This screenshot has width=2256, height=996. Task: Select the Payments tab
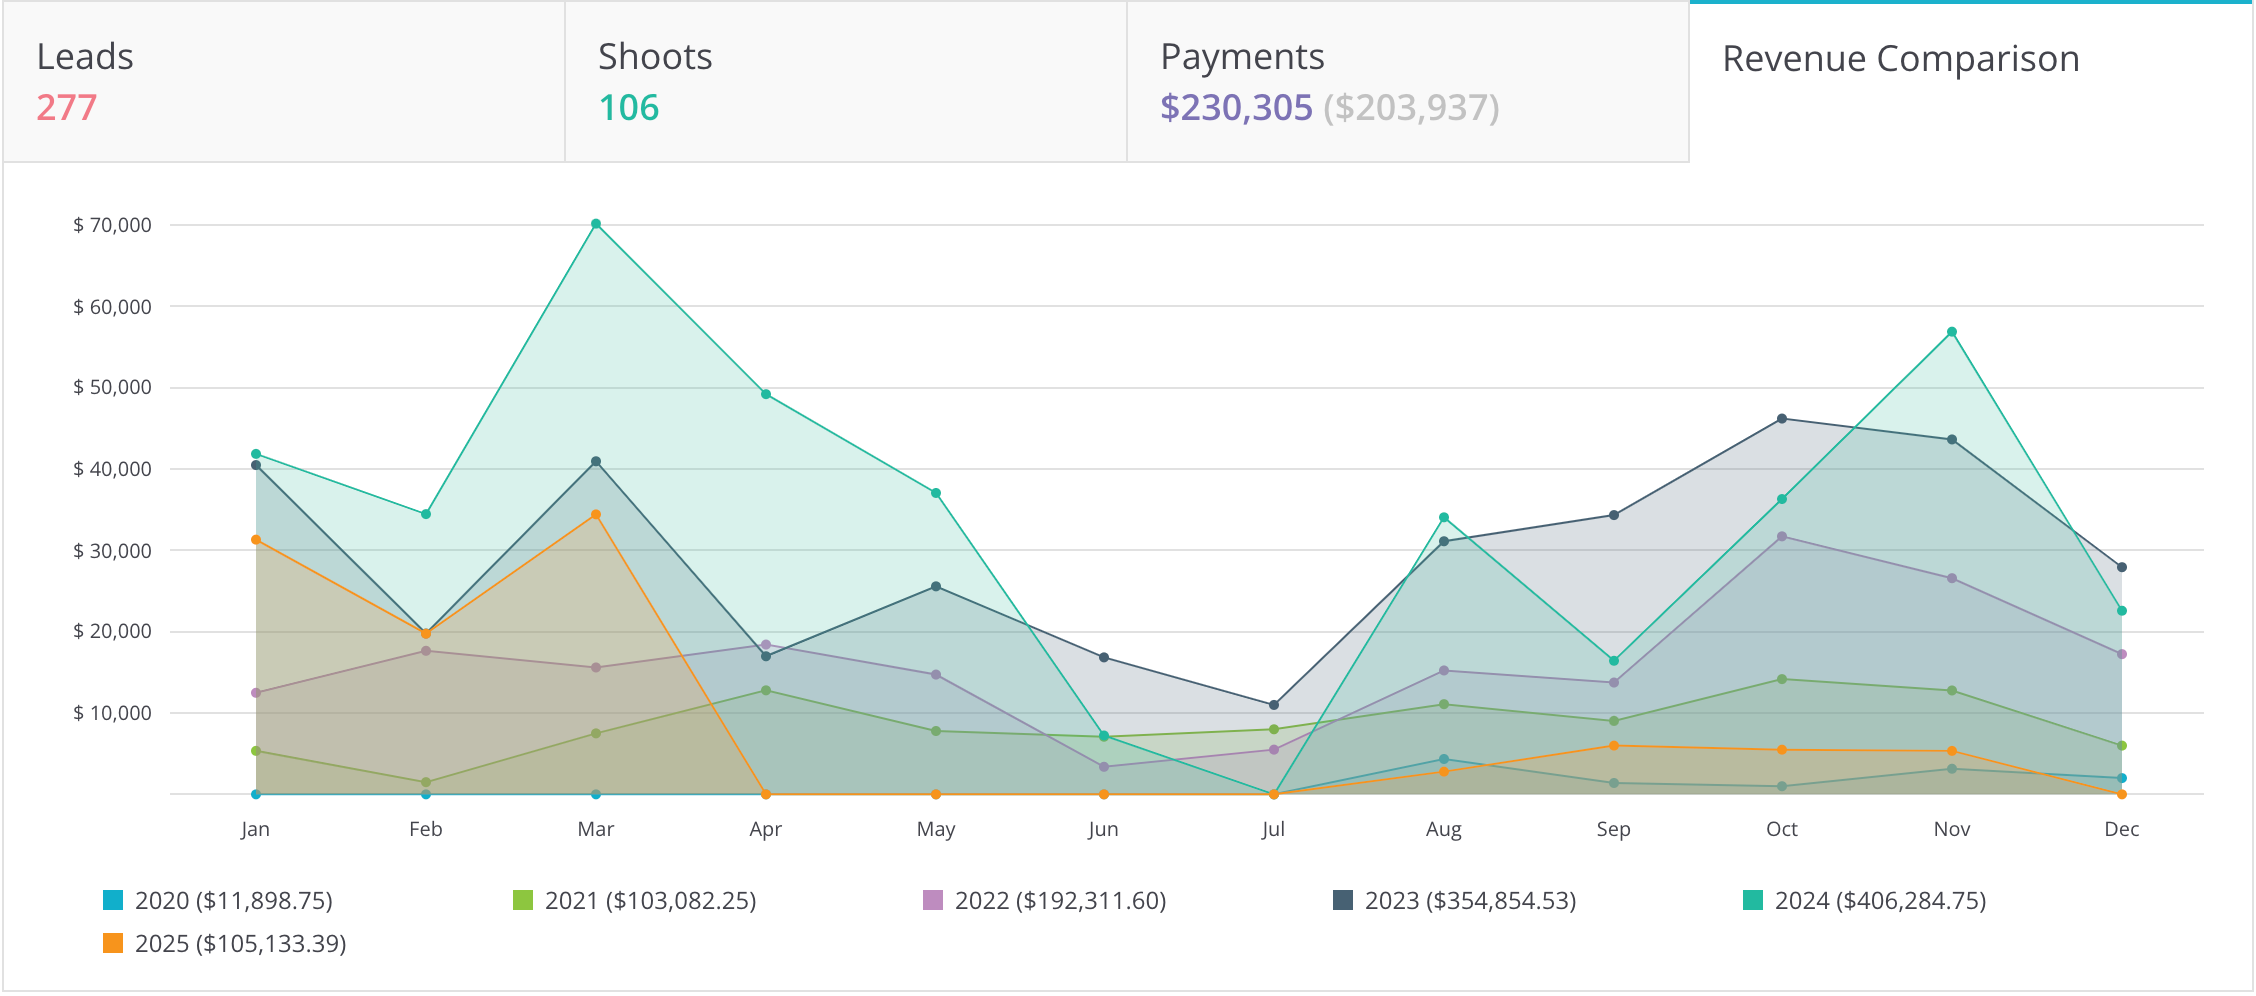[1407, 82]
